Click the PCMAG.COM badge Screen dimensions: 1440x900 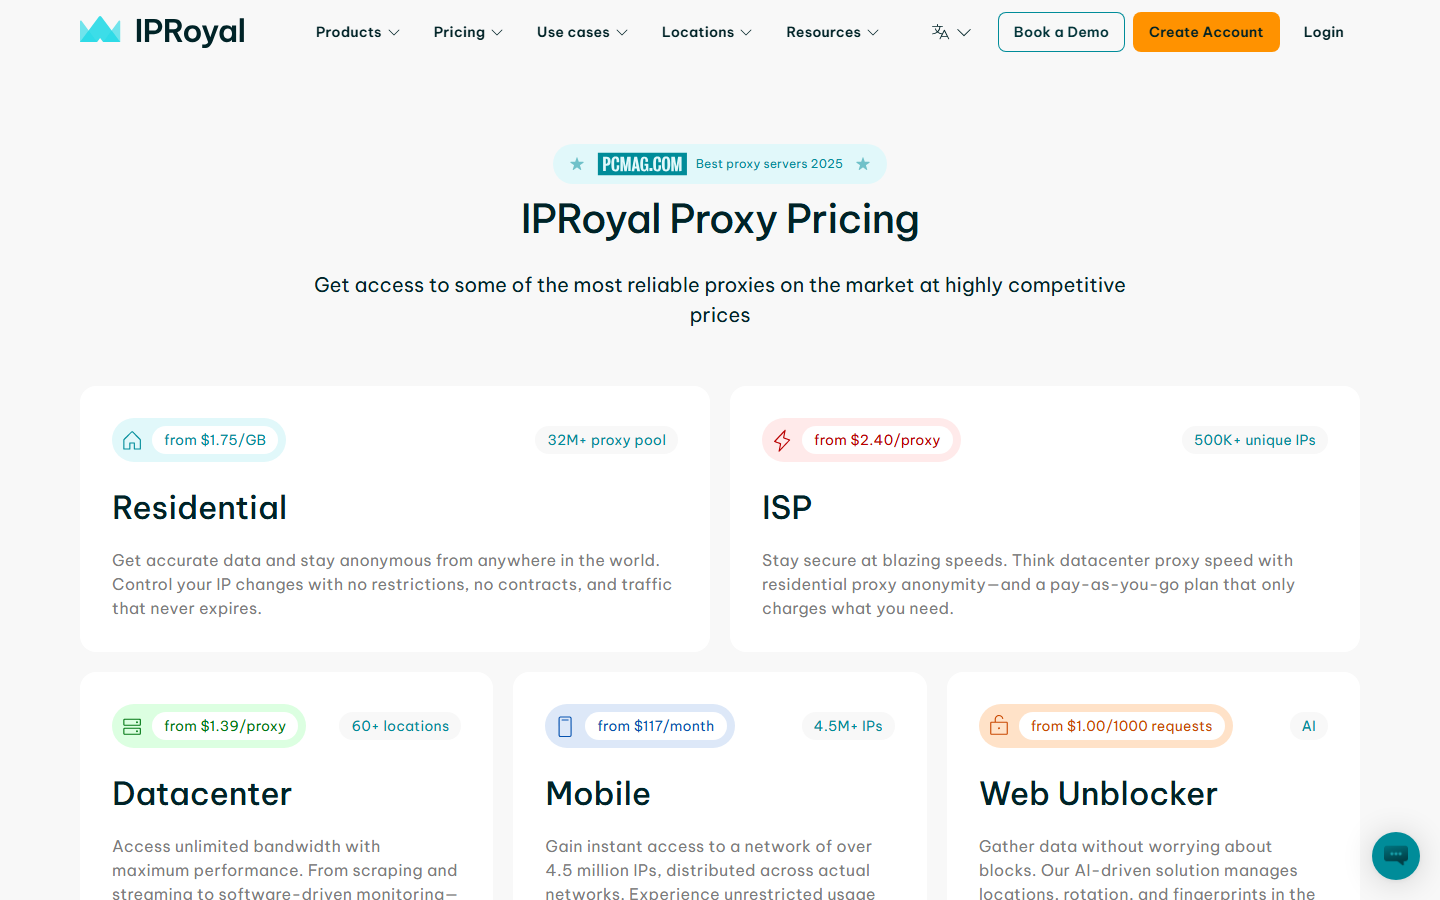pyautogui.click(x=639, y=163)
